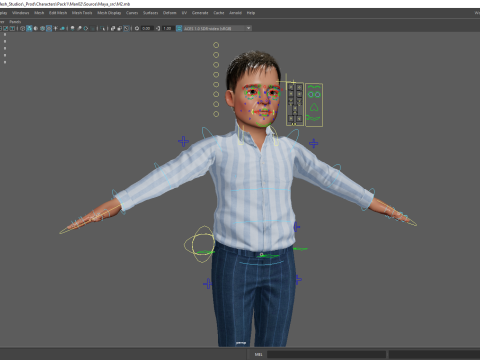This screenshot has height=360, width=480.
Task: Toggle screen space ambient occlusion
Action: point(72,29)
